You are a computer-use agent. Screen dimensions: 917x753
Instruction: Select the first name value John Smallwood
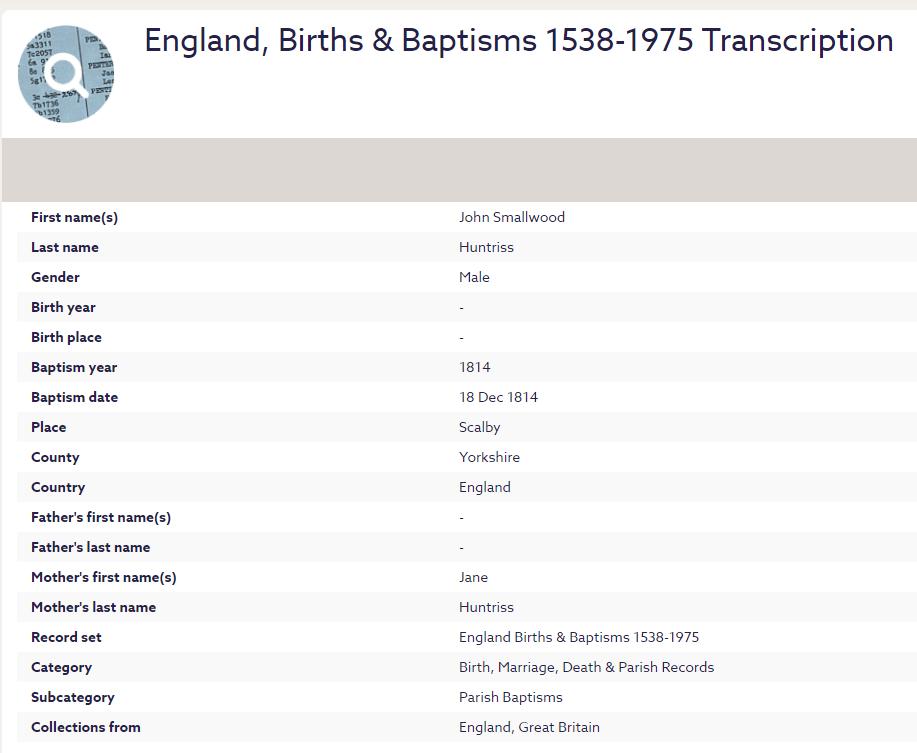coord(511,217)
